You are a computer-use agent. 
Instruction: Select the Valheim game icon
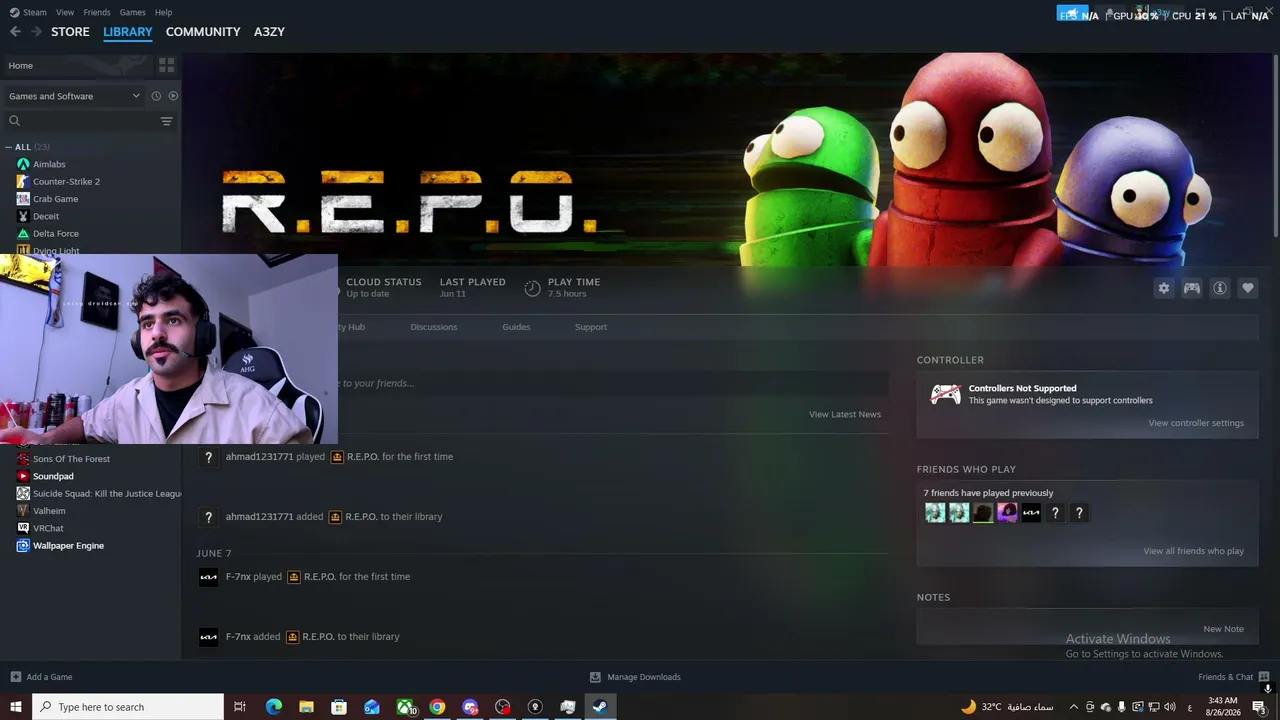(23, 511)
